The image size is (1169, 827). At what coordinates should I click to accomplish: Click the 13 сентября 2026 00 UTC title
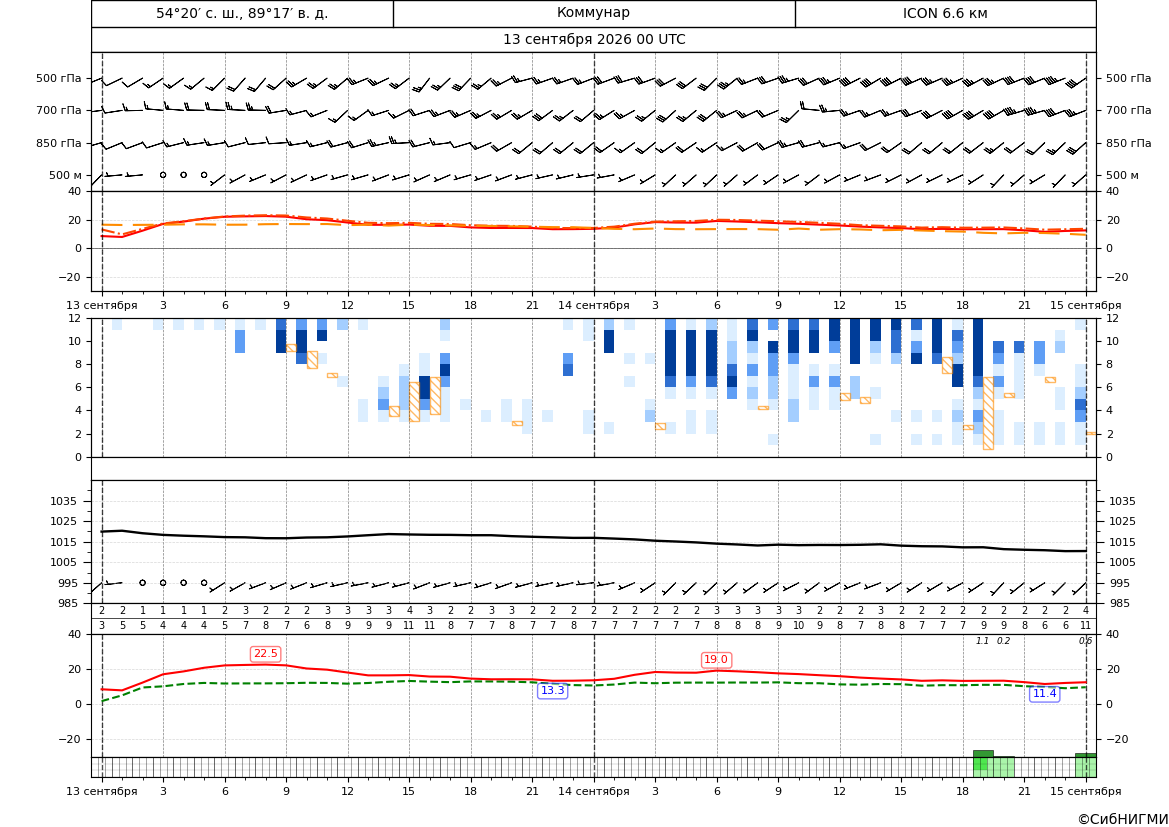[594, 40]
